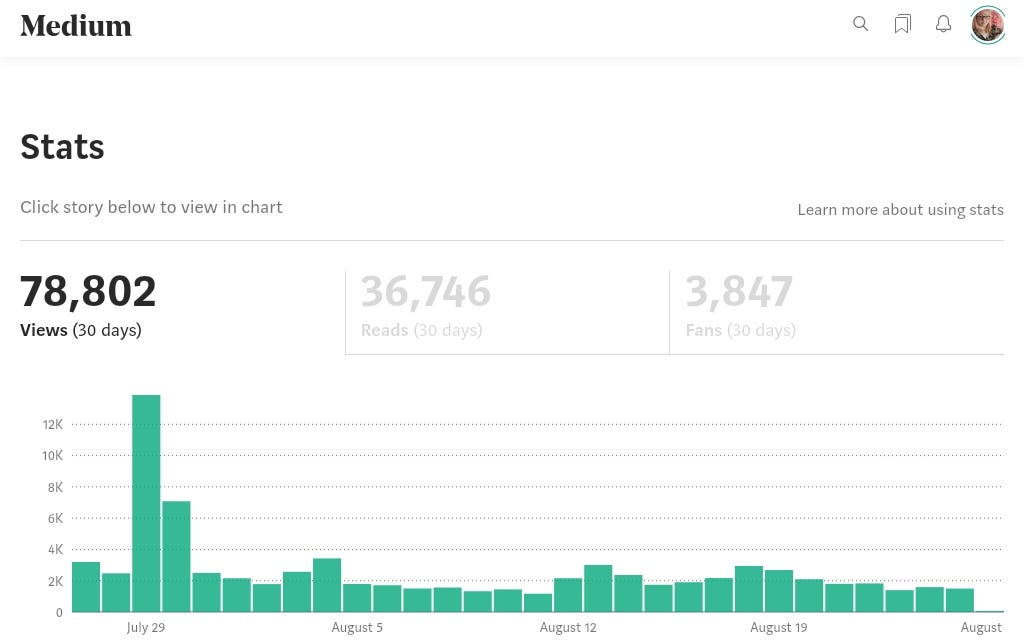Click the July 29 axis label
Viewport: 1024px width, 640px height.
click(146, 628)
